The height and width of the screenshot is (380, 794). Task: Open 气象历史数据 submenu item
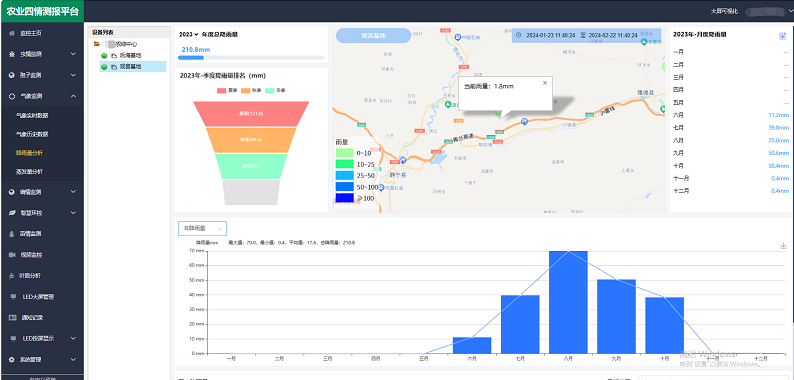32,134
